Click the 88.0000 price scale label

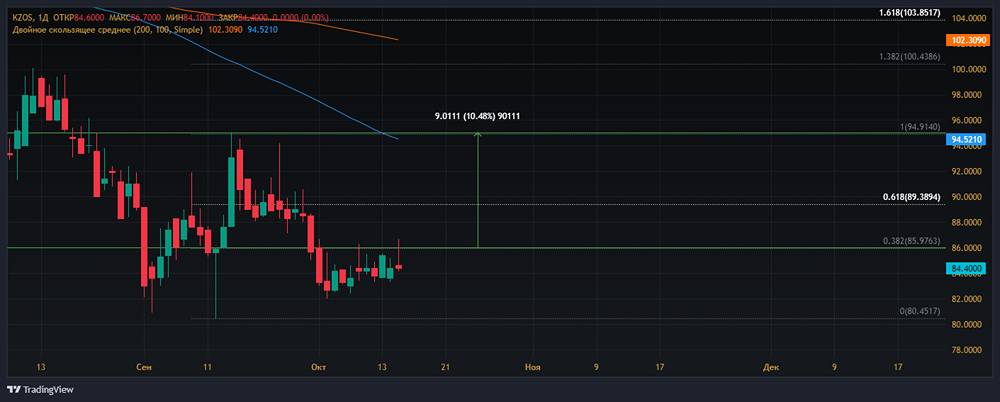tap(967, 223)
